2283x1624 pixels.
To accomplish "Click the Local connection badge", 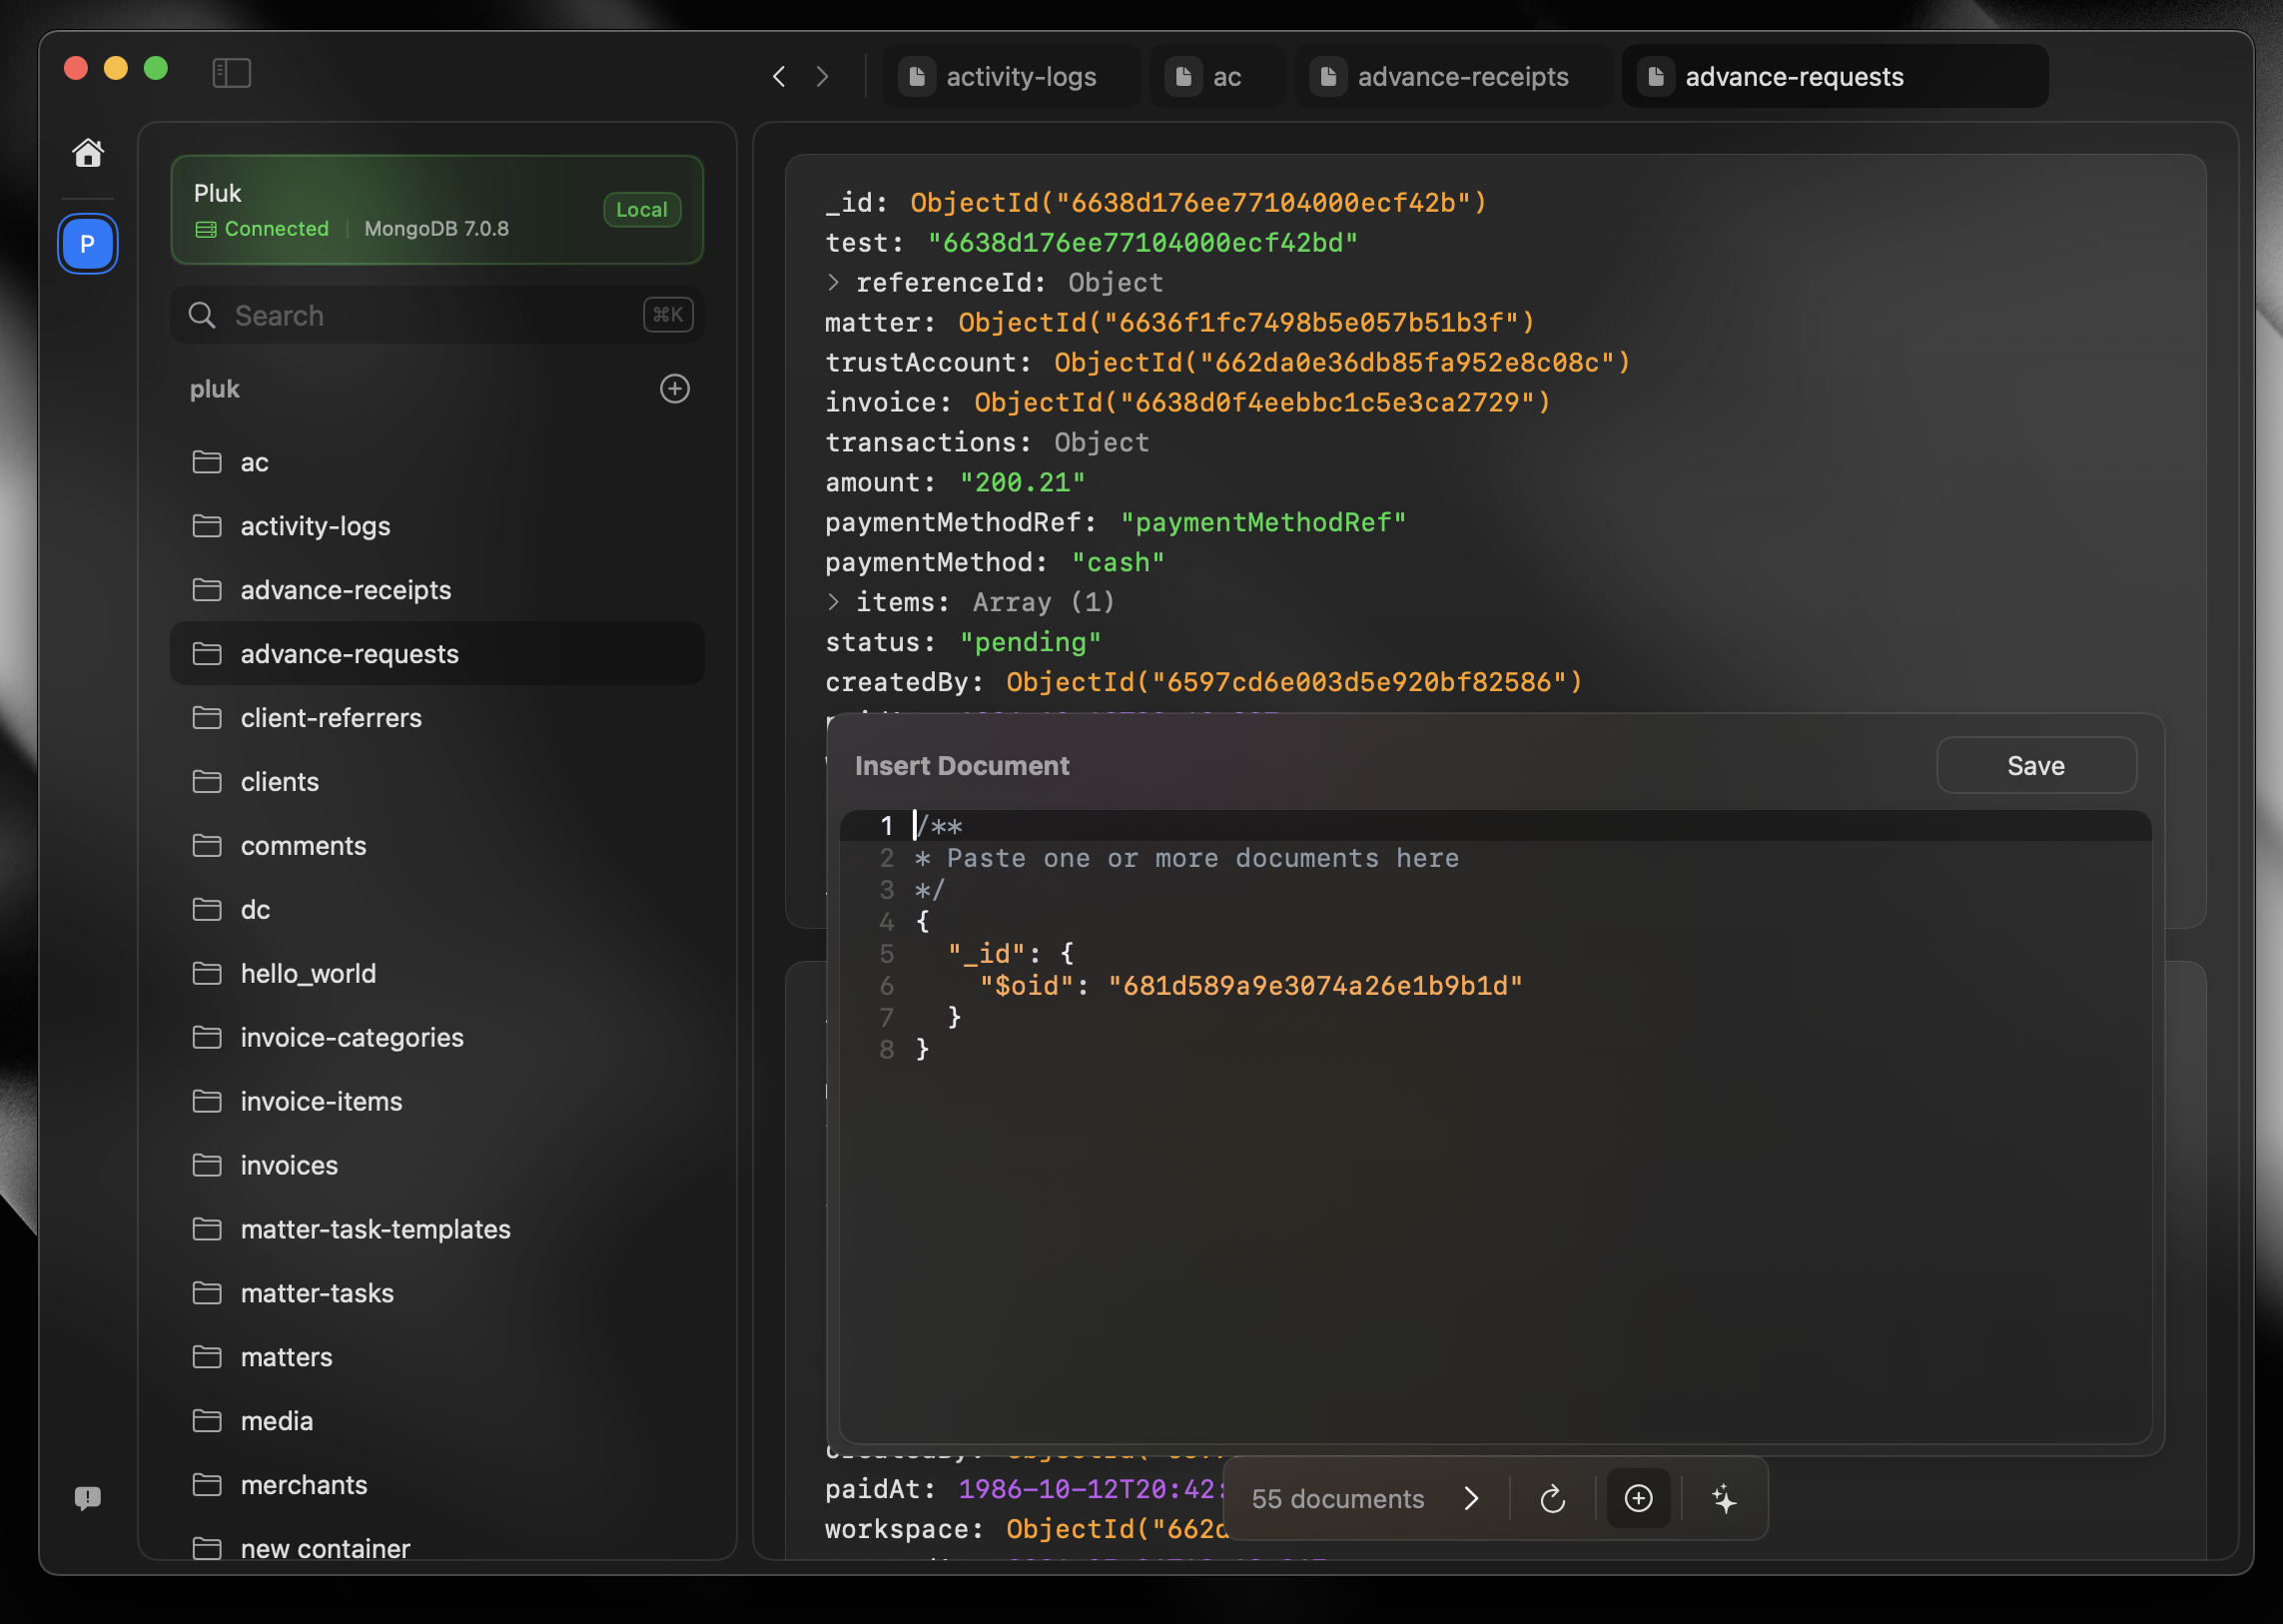I will point(641,210).
